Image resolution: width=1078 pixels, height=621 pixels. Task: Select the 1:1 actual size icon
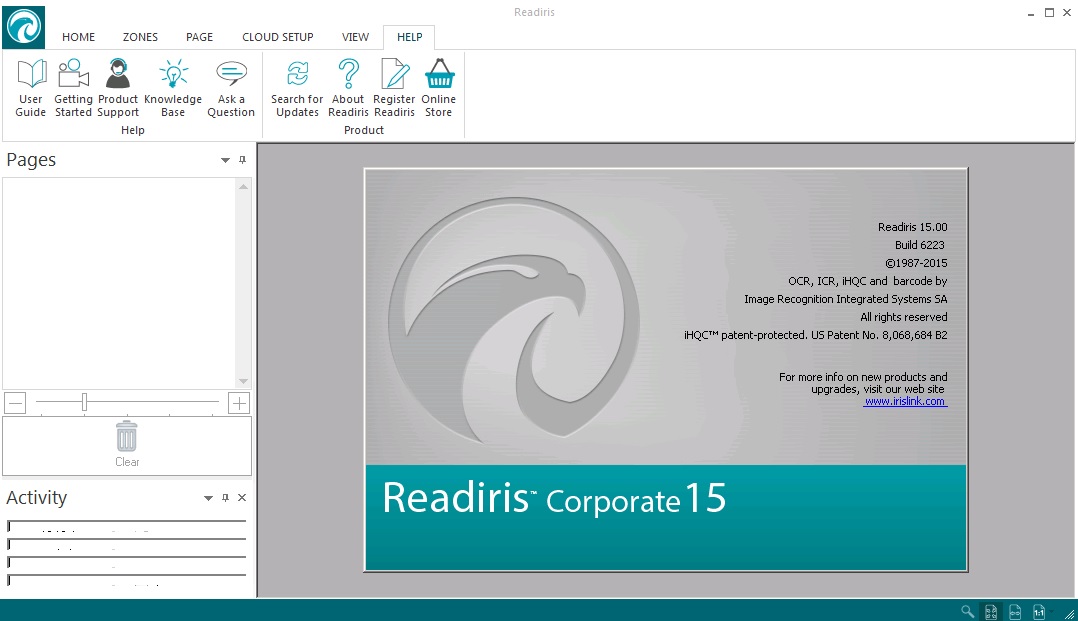pyautogui.click(x=1038, y=611)
